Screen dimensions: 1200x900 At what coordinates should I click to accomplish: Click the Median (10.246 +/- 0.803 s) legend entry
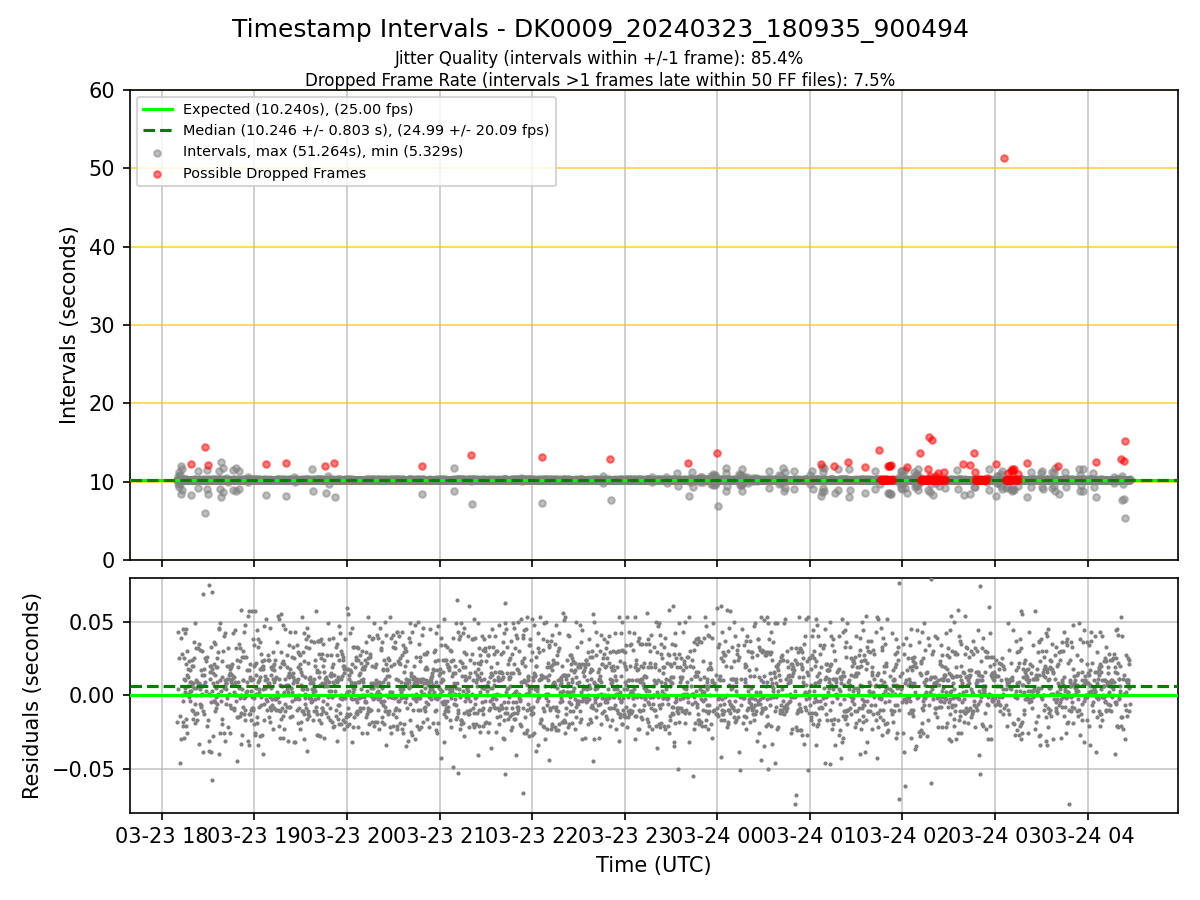tap(366, 130)
